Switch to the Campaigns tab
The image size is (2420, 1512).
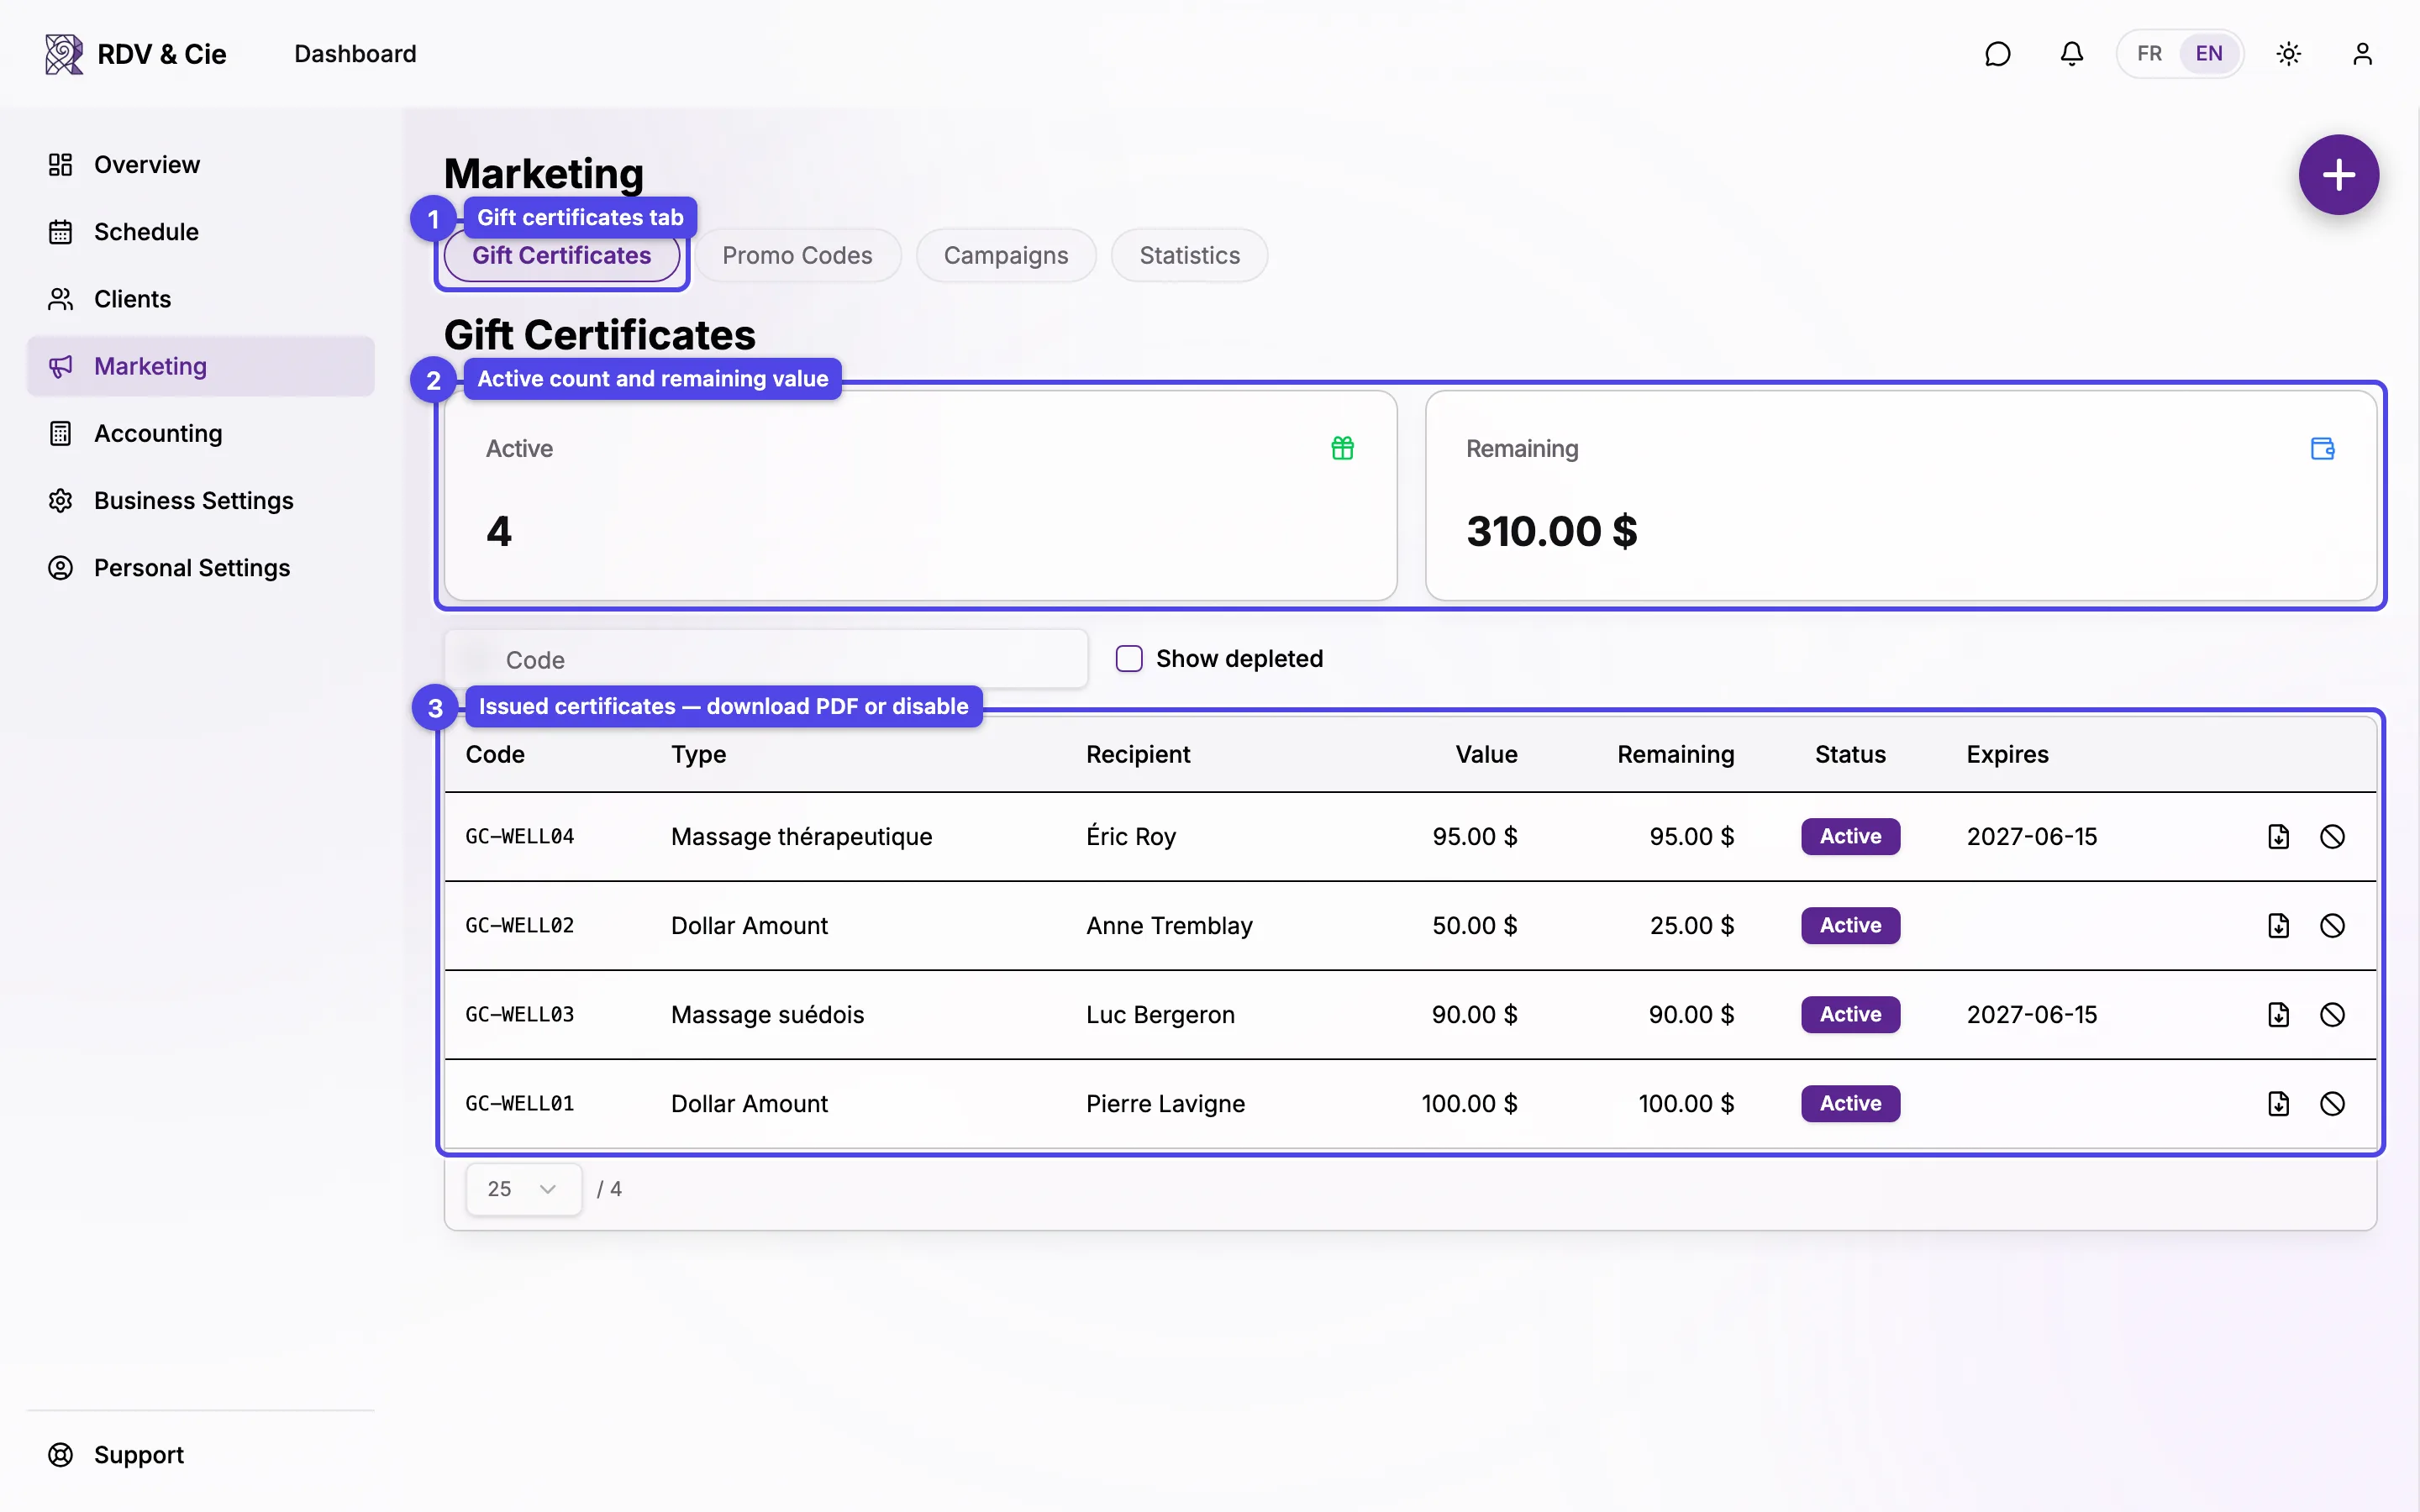1006,256
